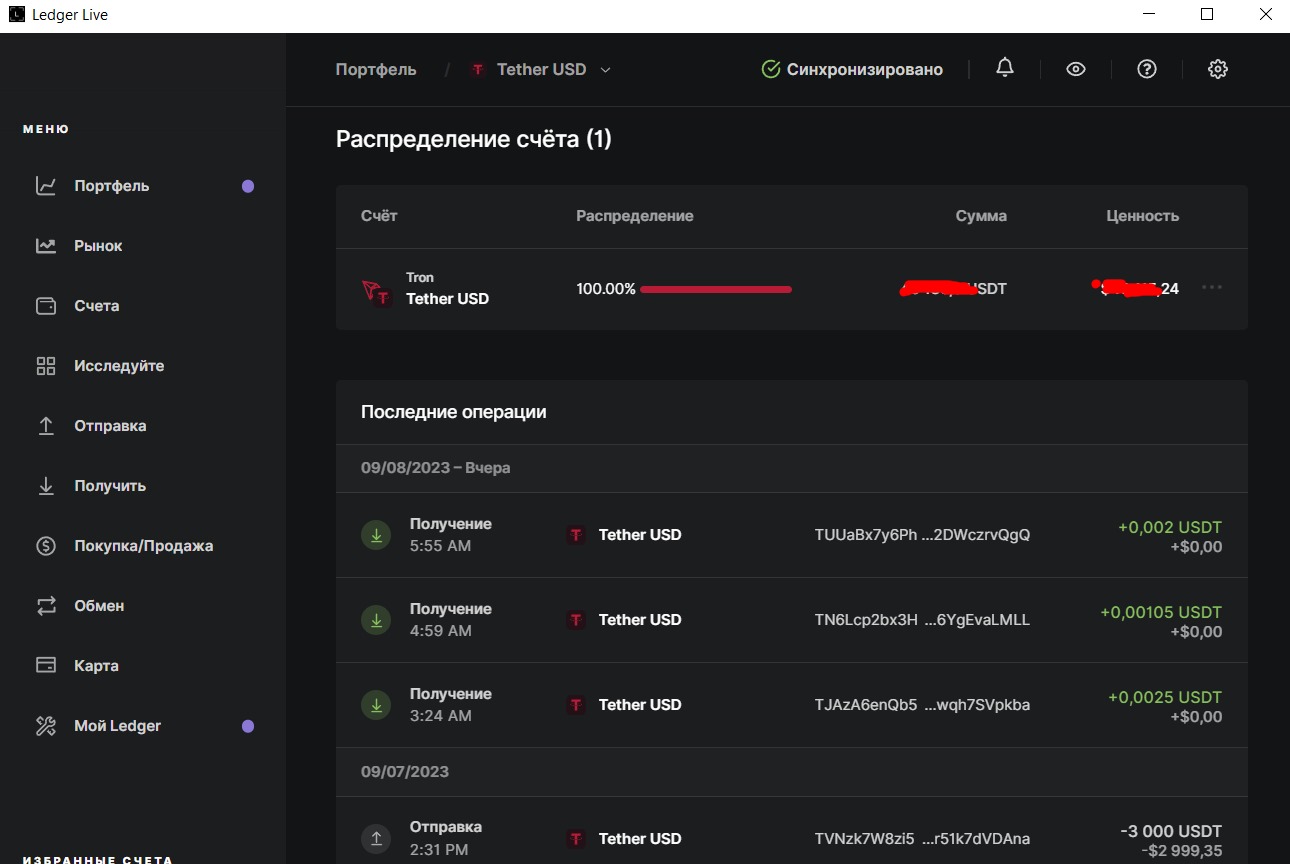Click the receive icon of the 3:24 AM operation
The image size is (1290, 864).
pos(376,705)
